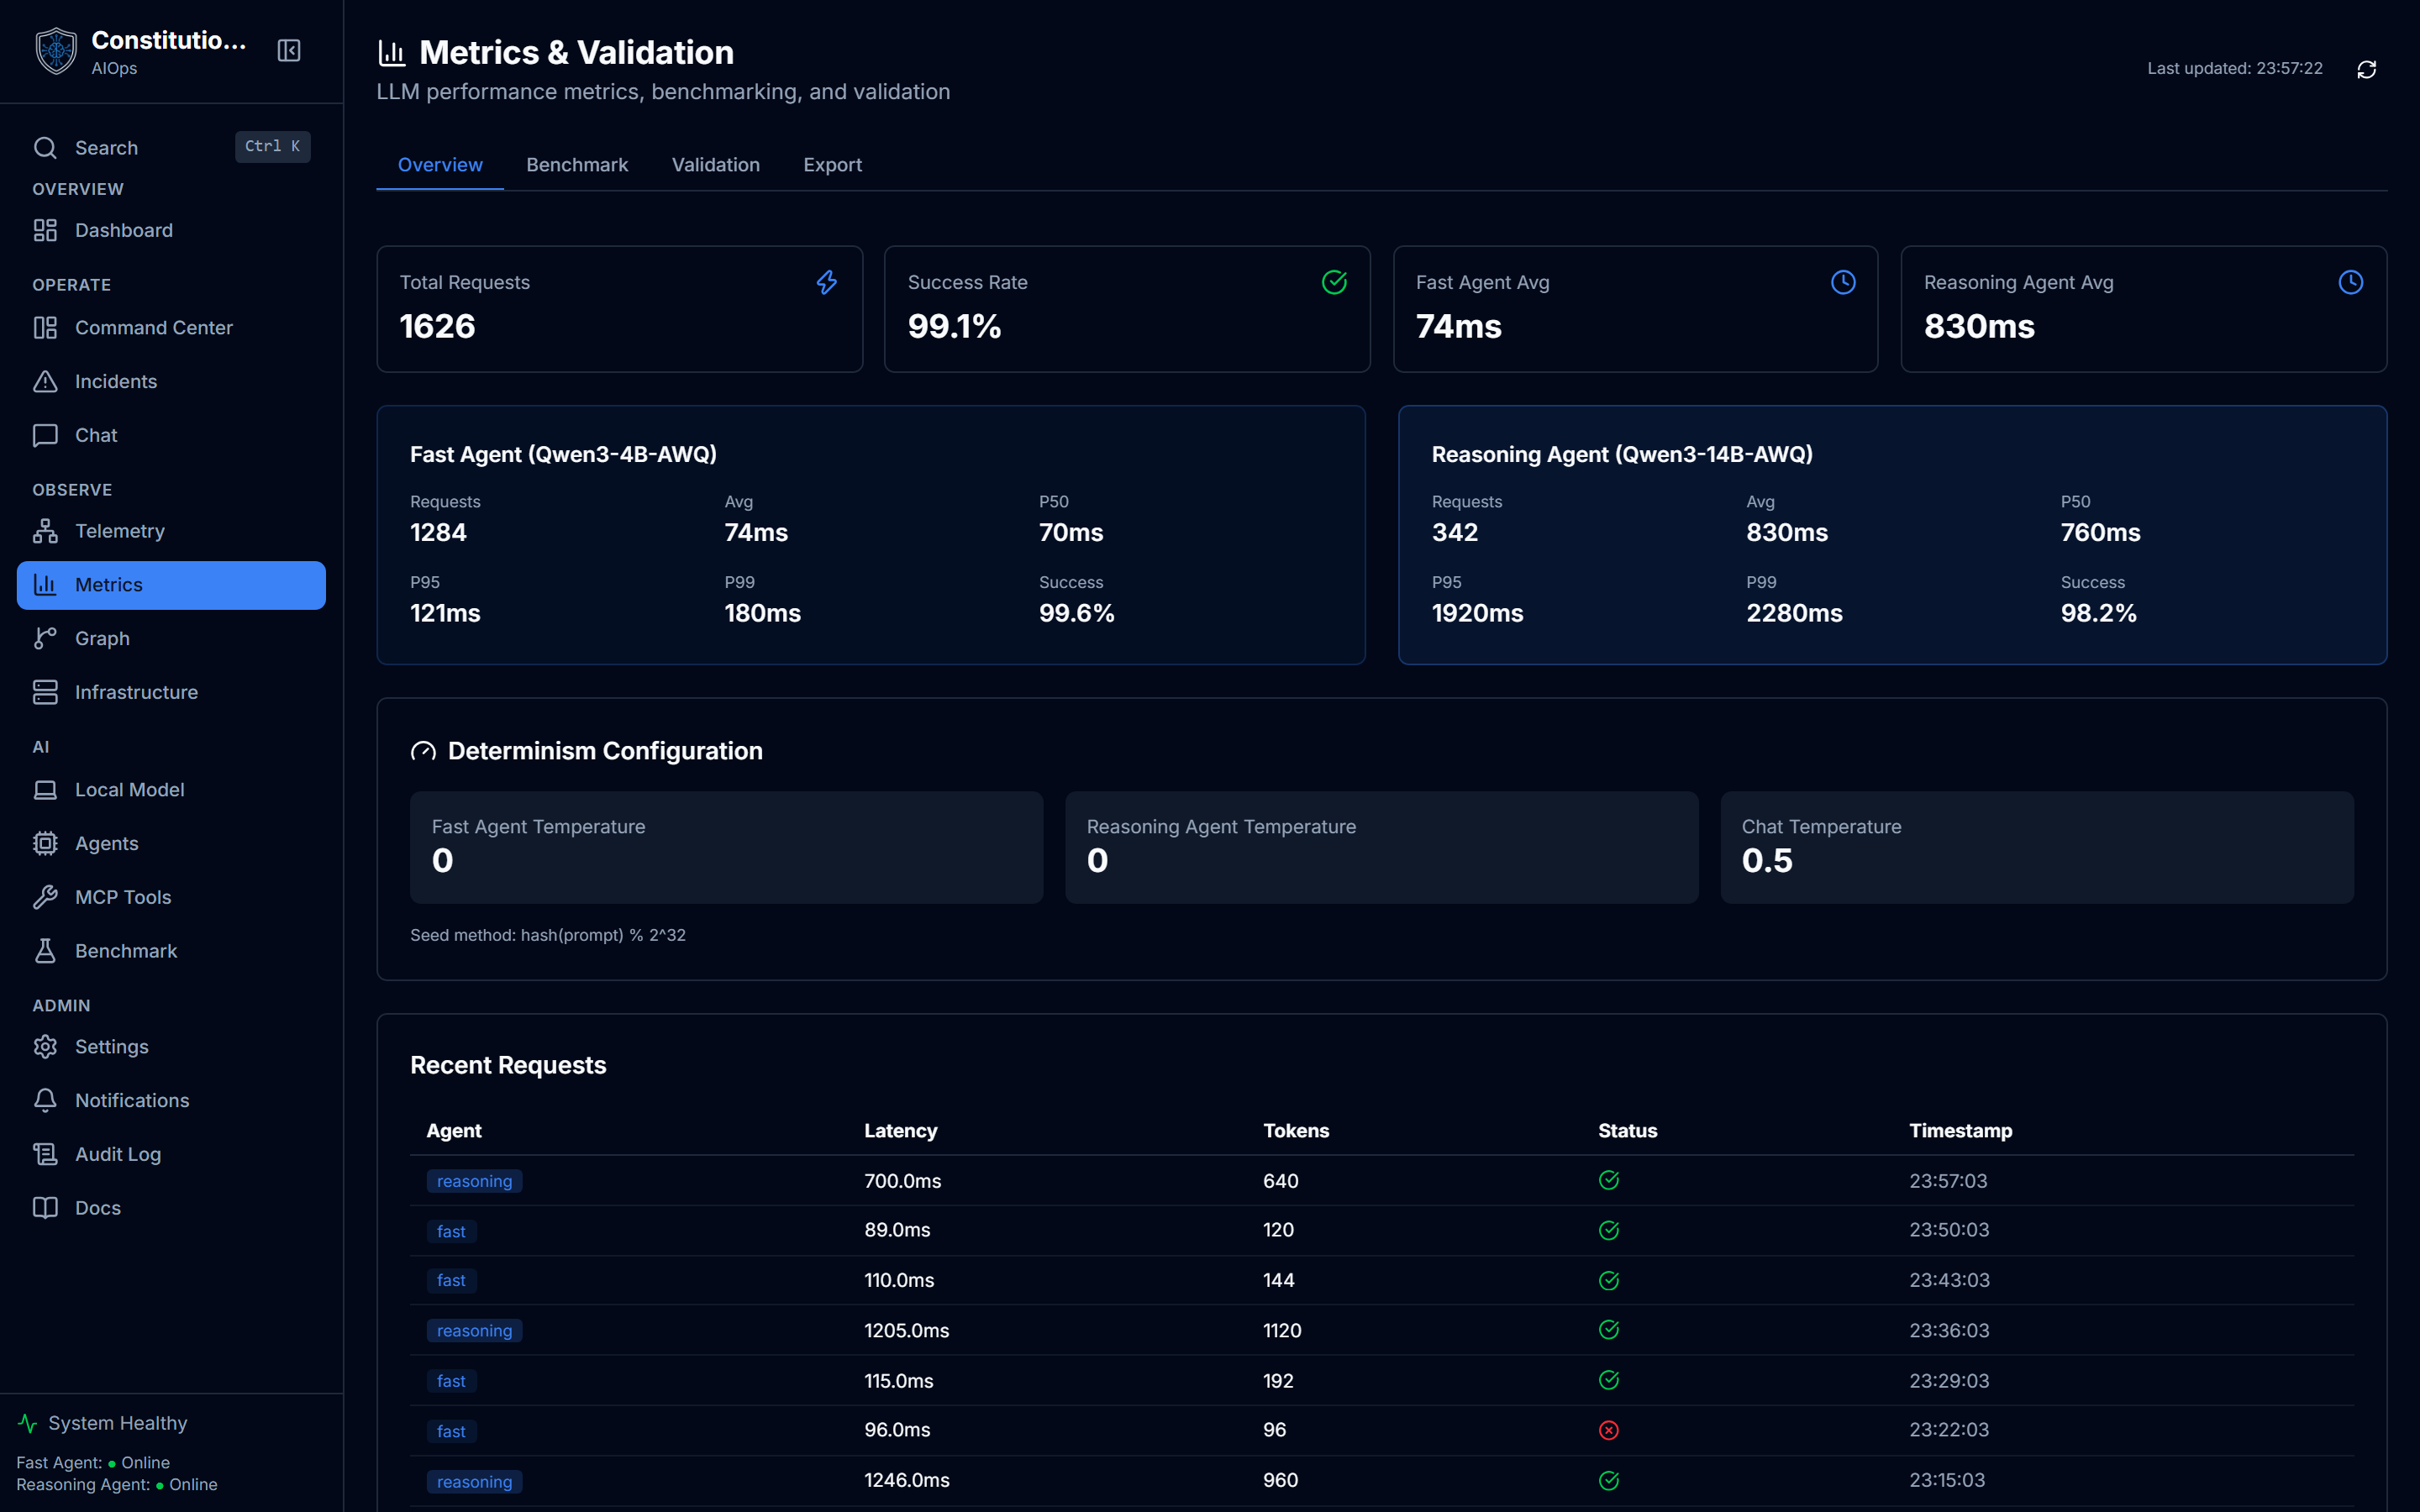Click the Chat Temperature 0.5 card
Image resolution: width=2420 pixels, height=1512 pixels.
click(2037, 848)
